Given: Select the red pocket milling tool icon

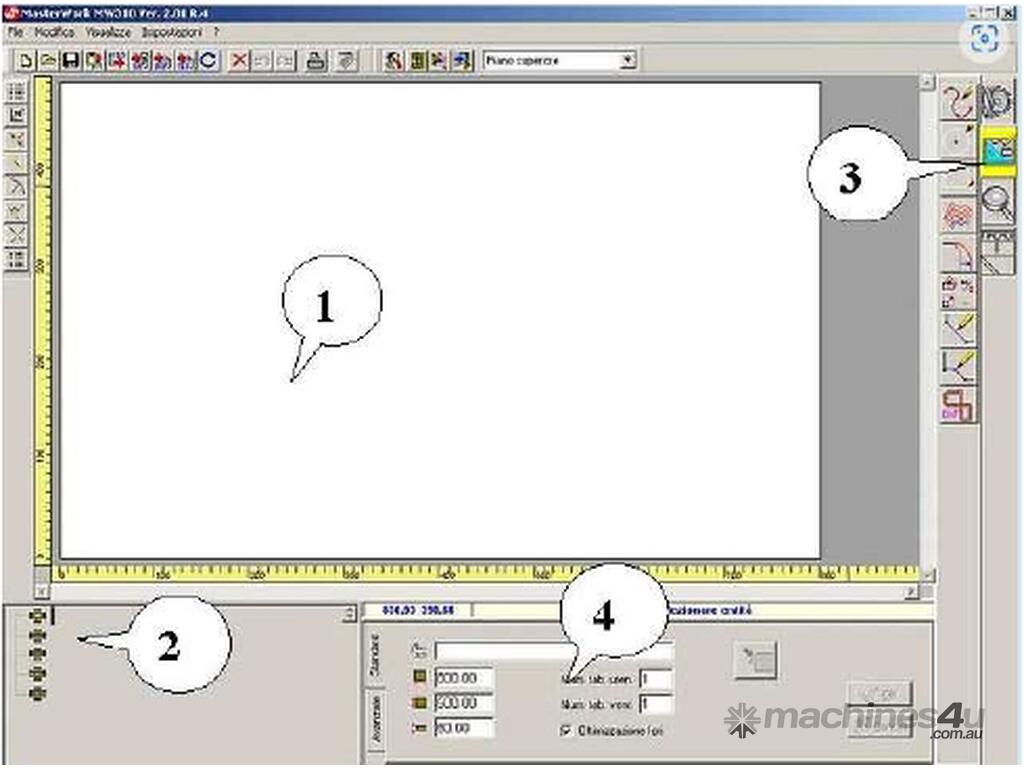Looking at the screenshot, I should click(x=959, y=214).
